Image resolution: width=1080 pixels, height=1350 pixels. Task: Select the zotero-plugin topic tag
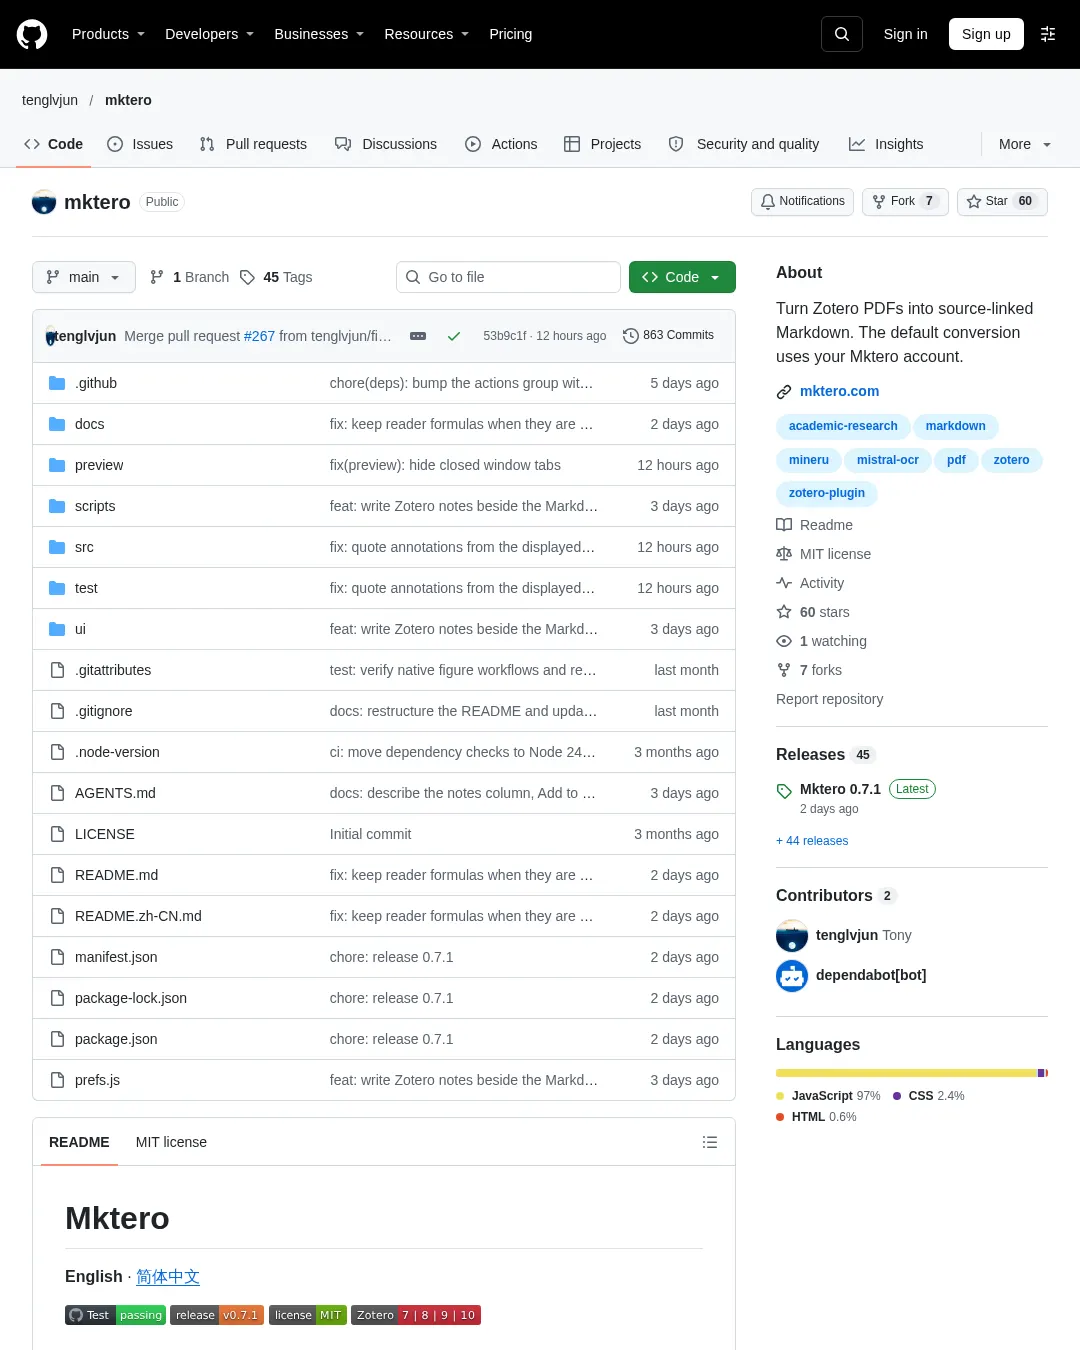tap(827, 493)
